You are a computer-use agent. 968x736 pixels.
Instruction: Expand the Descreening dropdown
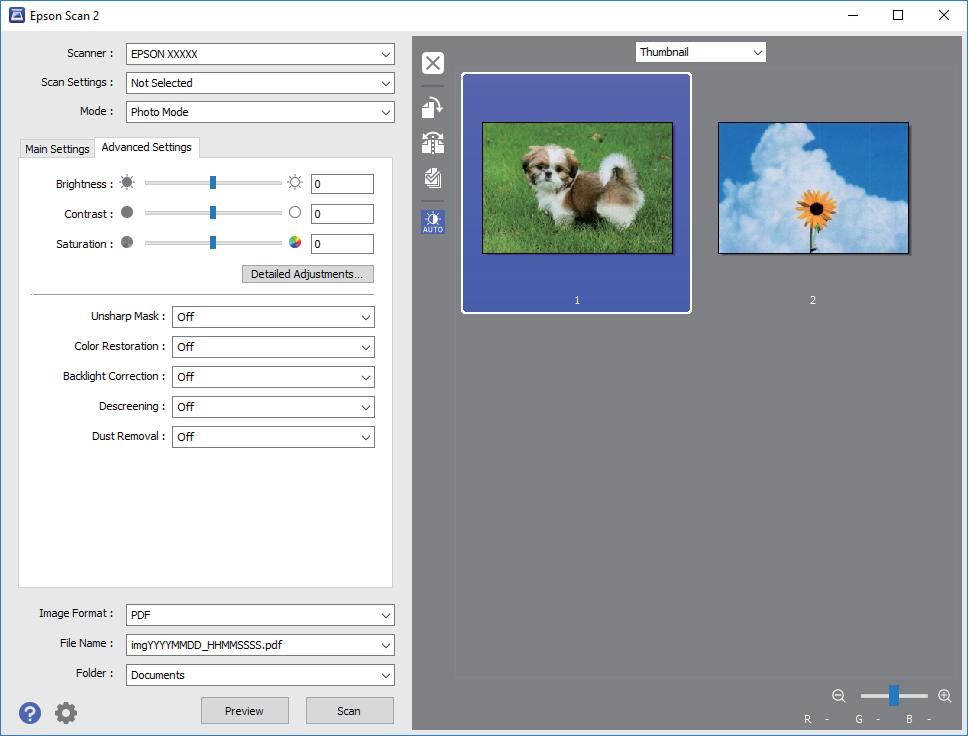click(x=273, y=407)
